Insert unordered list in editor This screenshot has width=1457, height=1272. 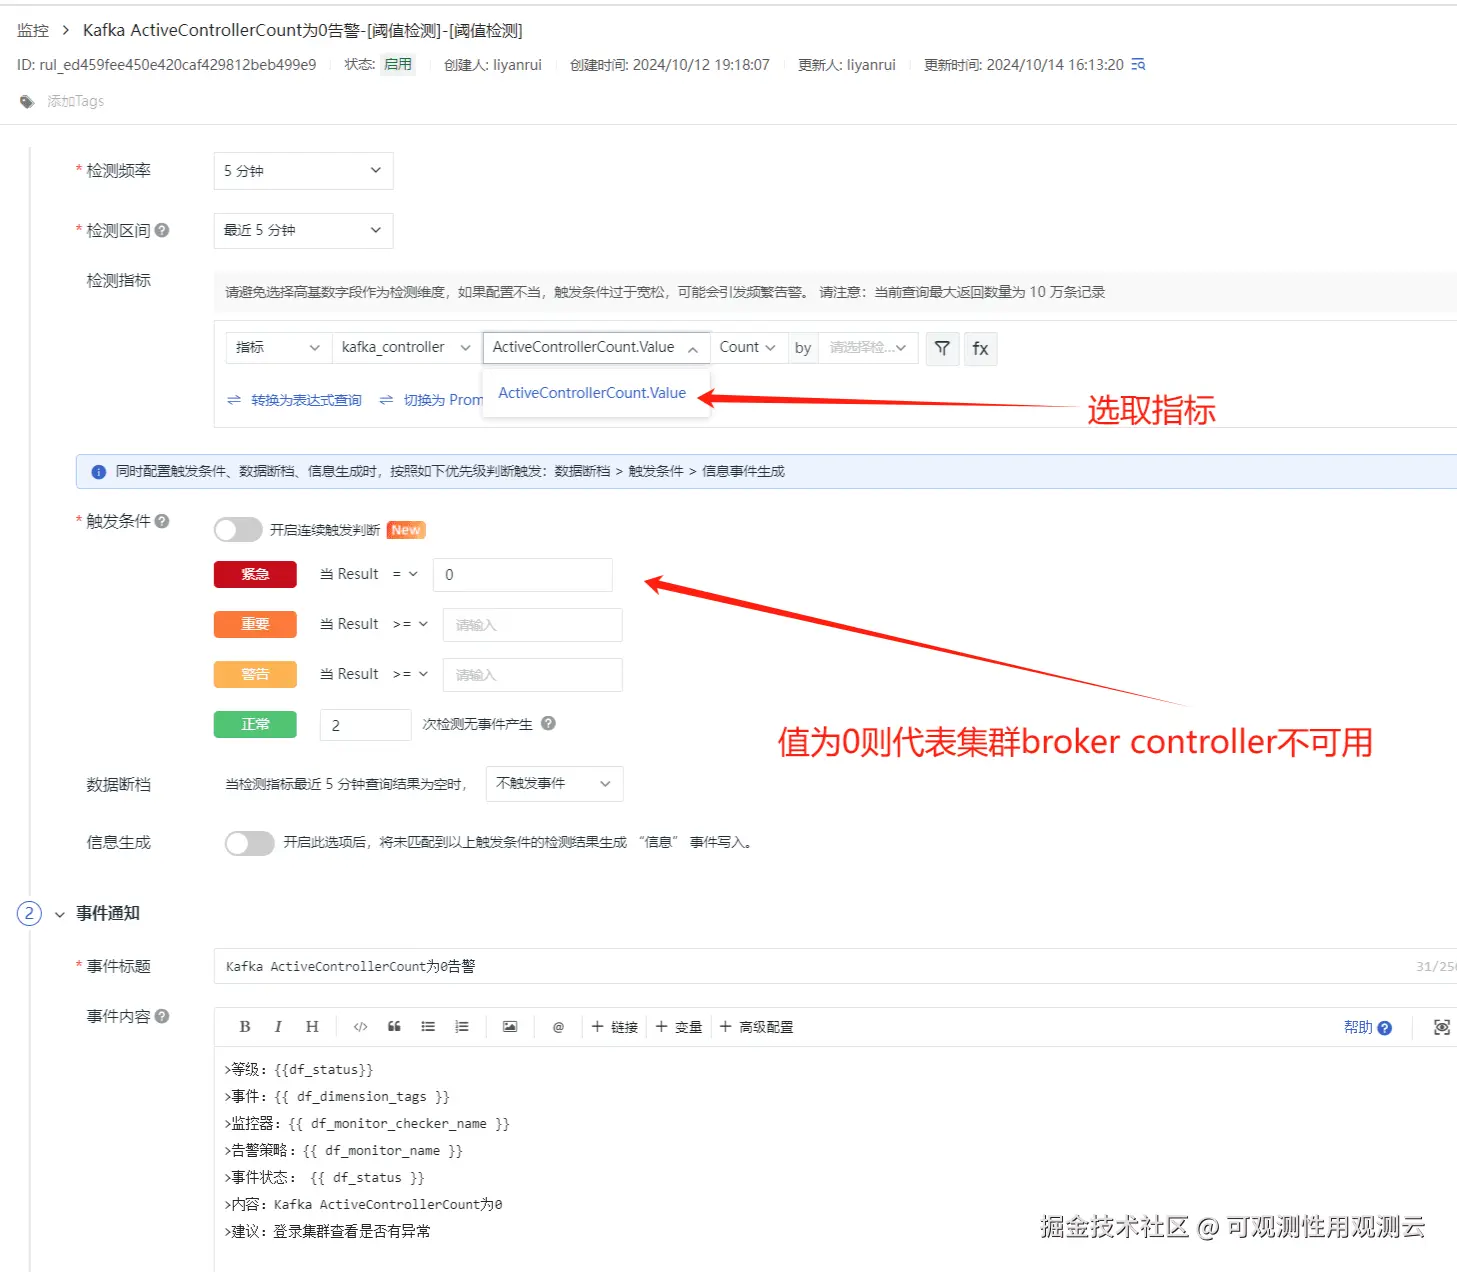[x=428, y=1027]
